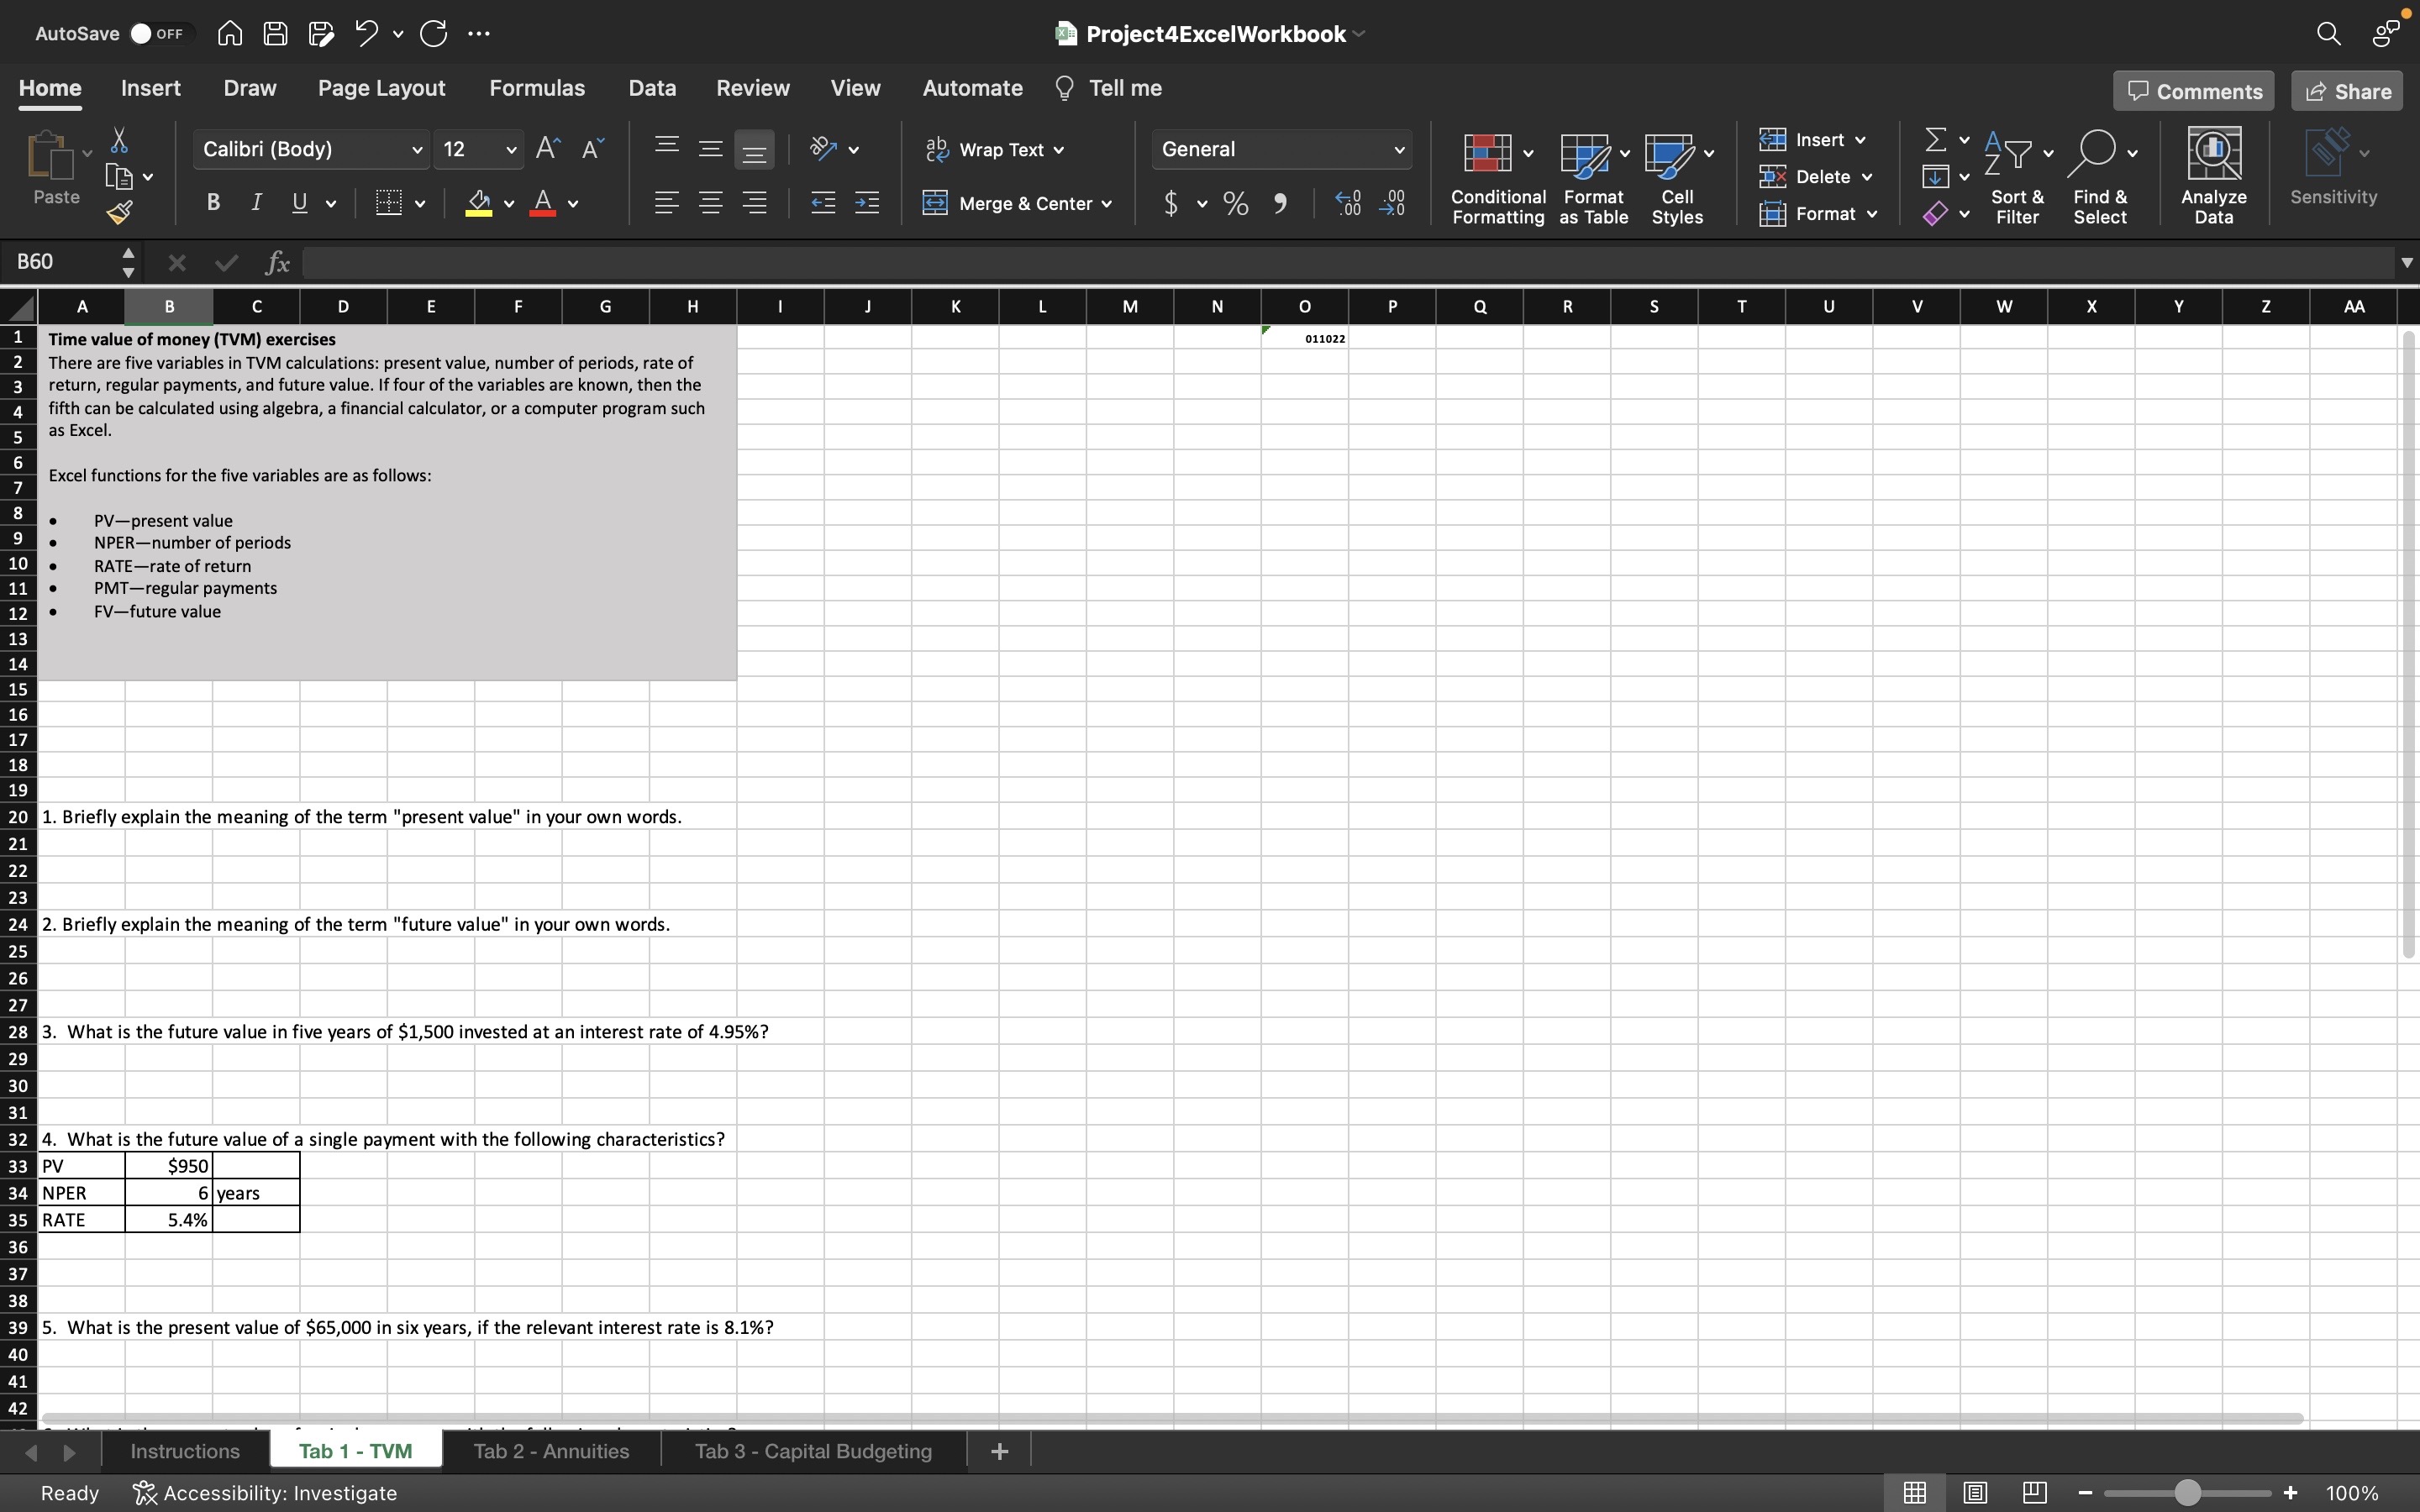The height and width of the screenshot is (1512, 2420).
Task: Apply italic formatting
Action: coord(256,202)
